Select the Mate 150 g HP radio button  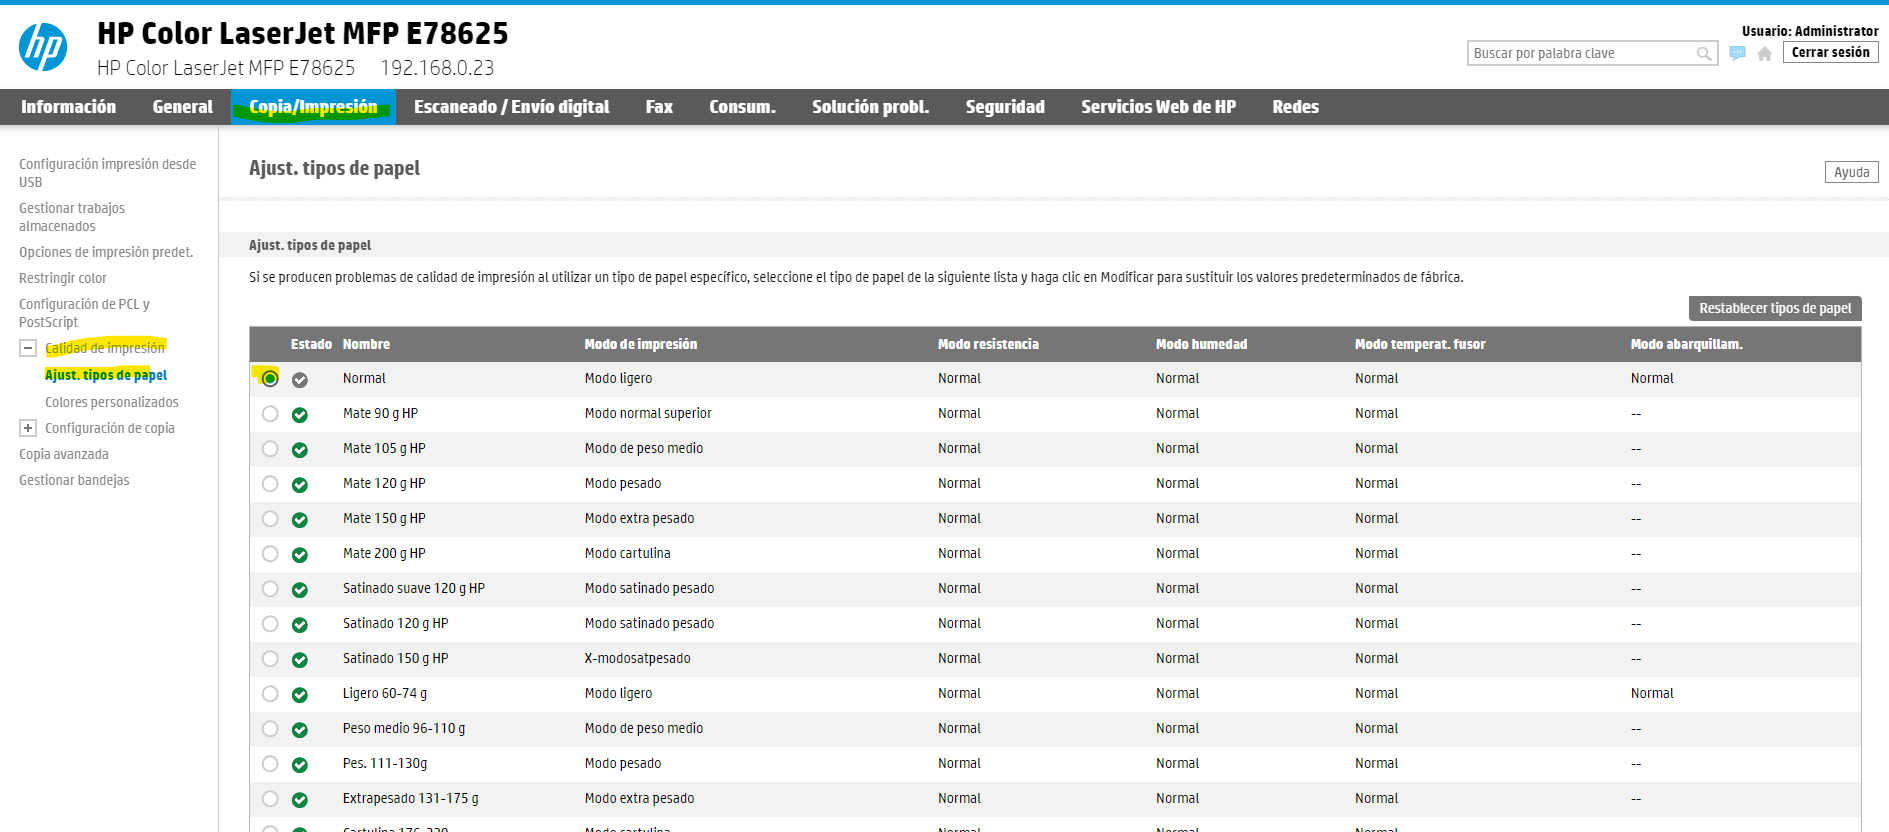270,518
